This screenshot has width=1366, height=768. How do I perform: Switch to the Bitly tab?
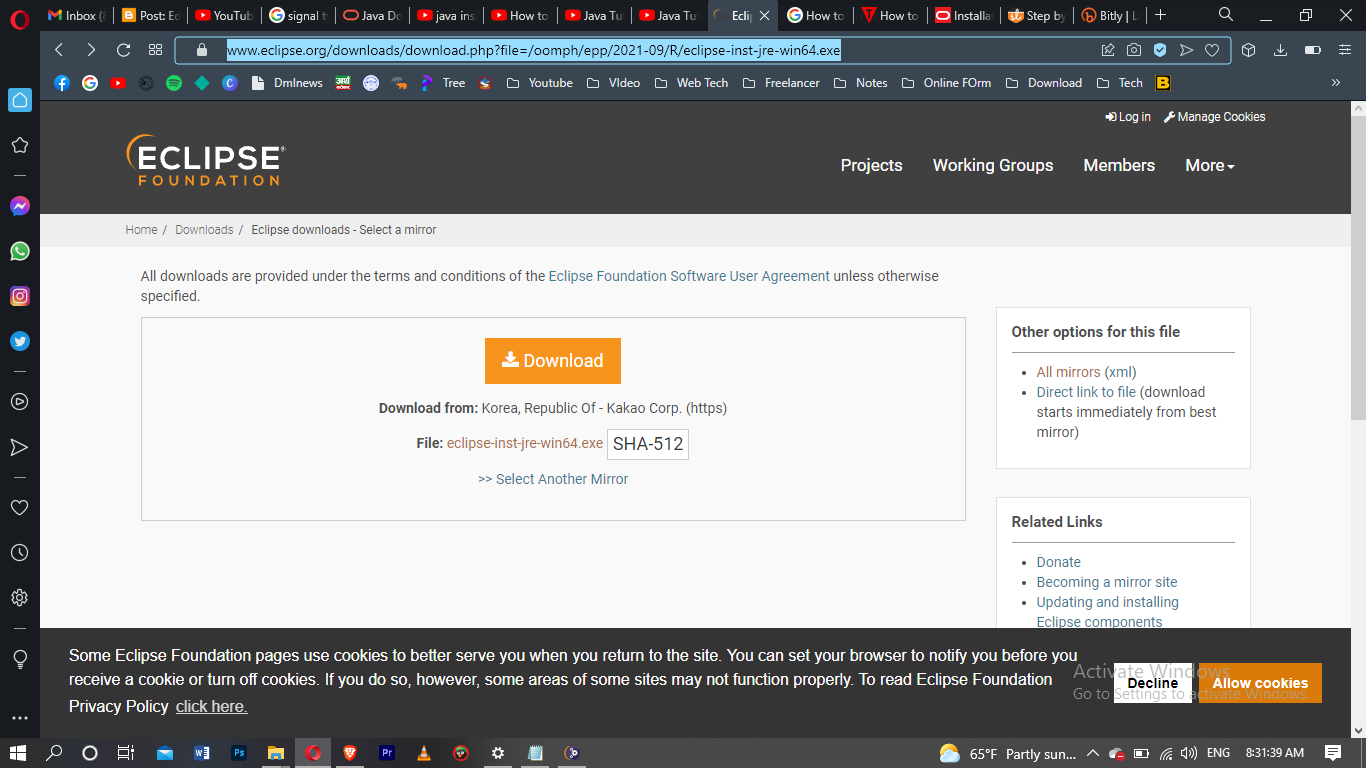pyautogui.click(x=1111, y=15)
